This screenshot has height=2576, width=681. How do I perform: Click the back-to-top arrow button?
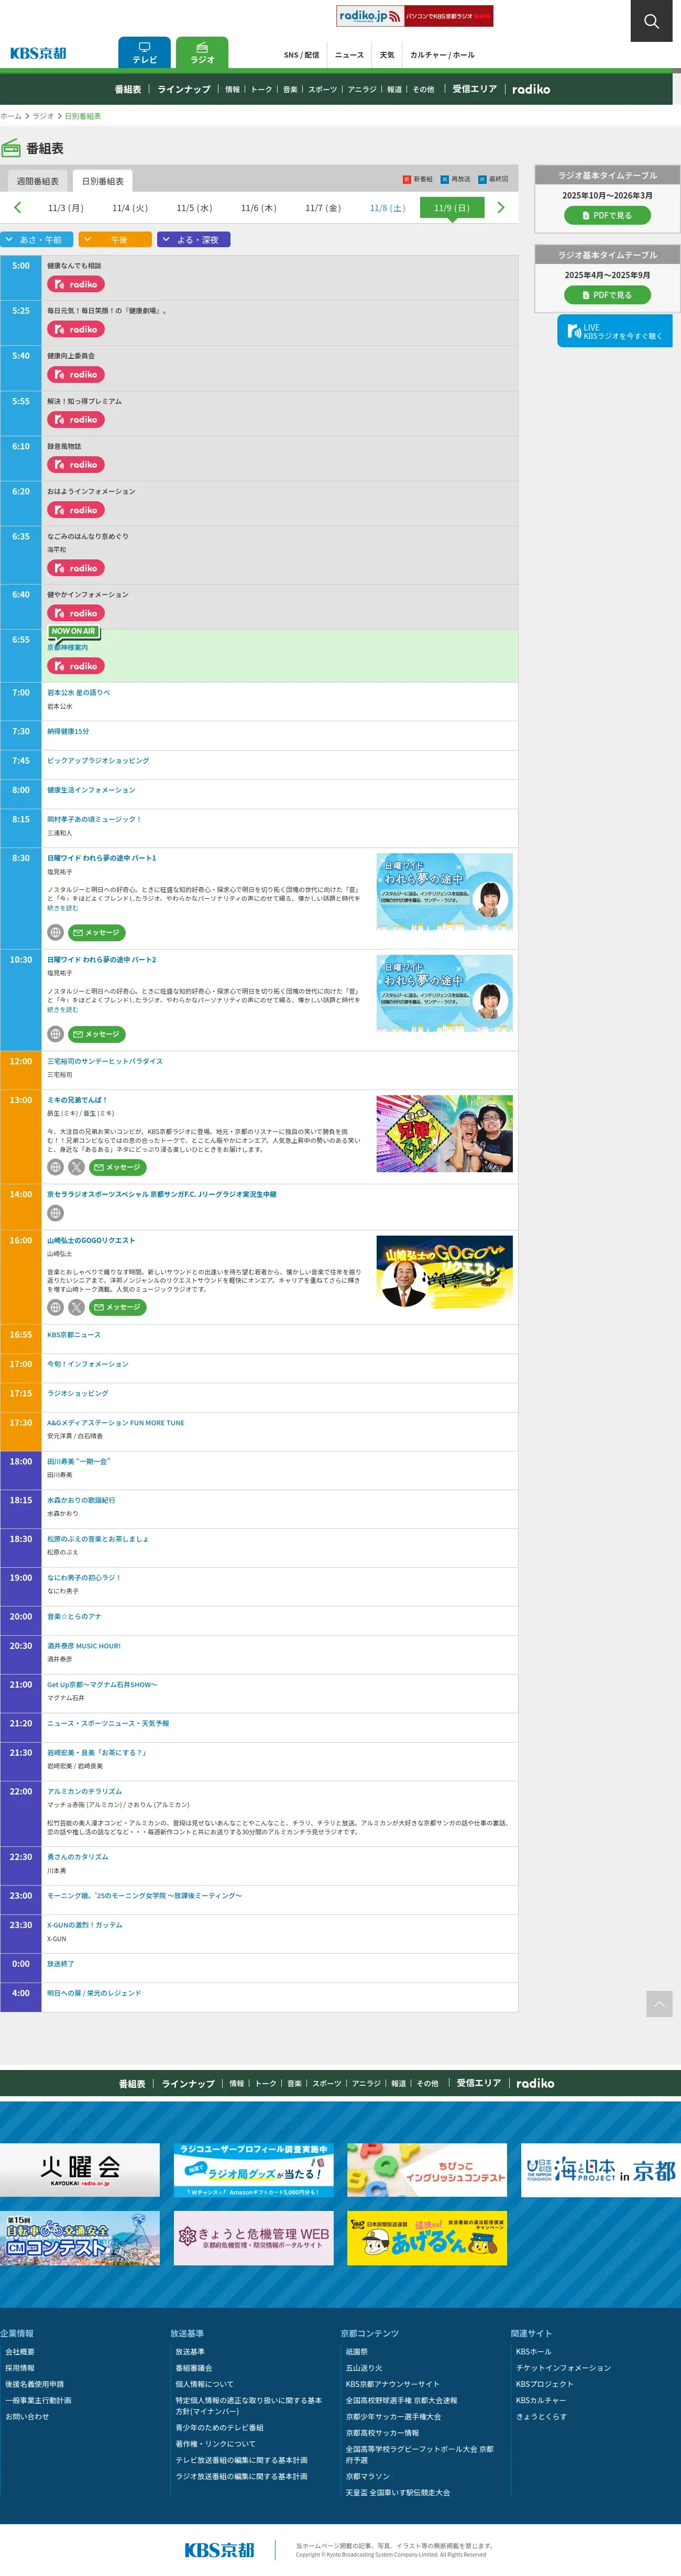click(659, 2003)
